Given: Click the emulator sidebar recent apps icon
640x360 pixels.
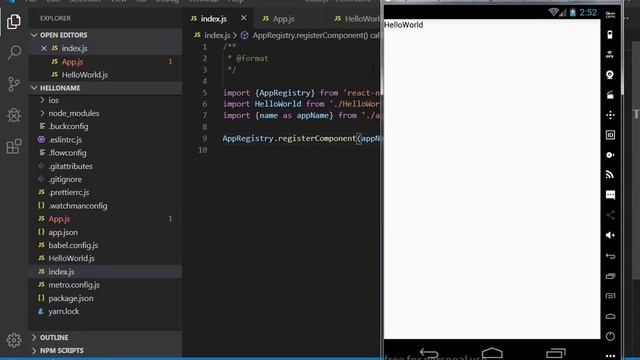Looking at the screenshot, I should [610, 276].
